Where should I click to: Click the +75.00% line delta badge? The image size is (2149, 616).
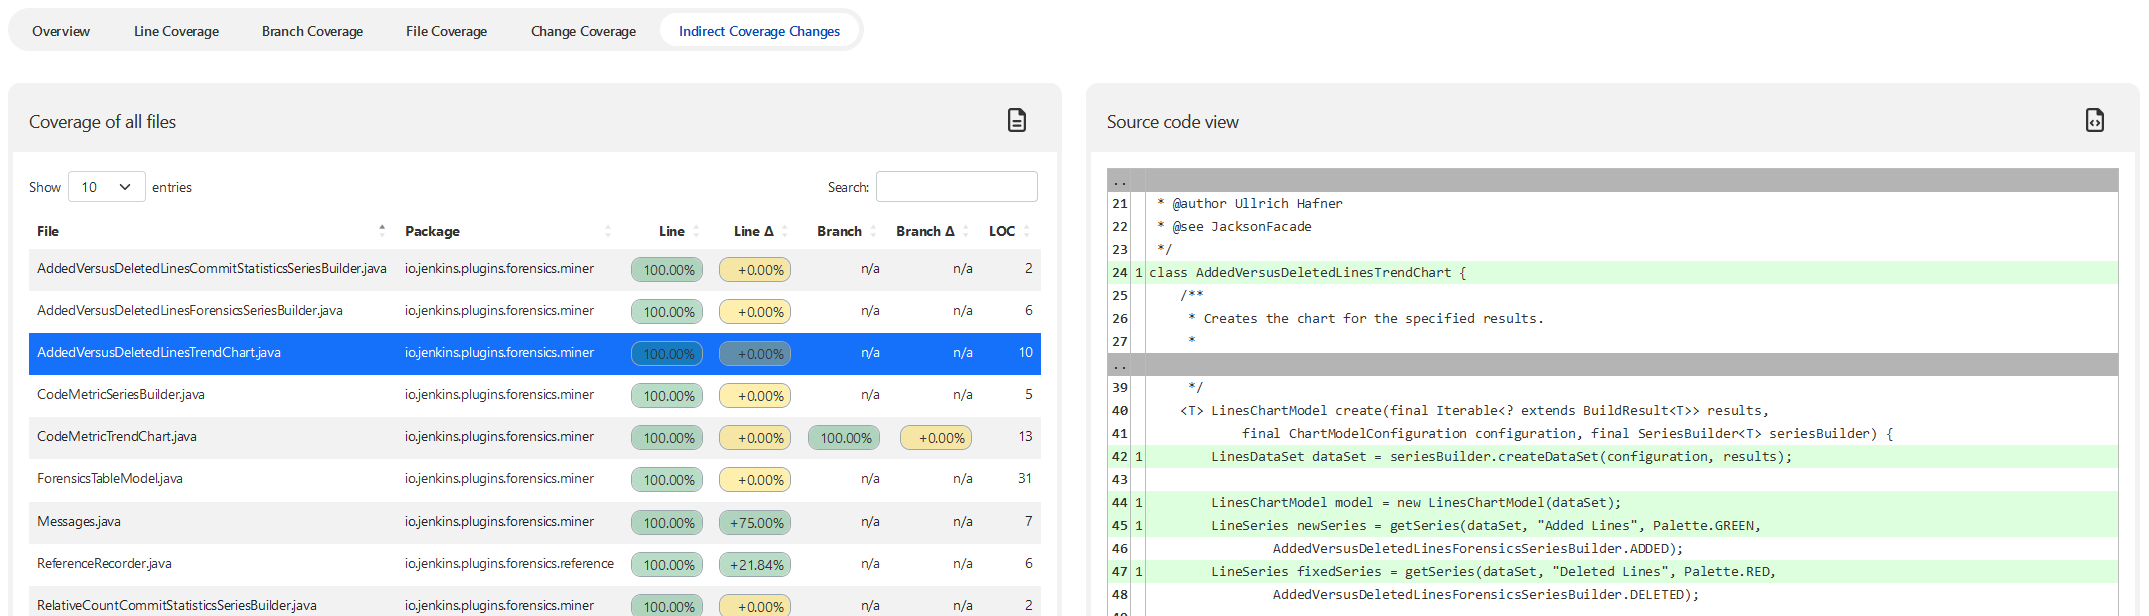(x=755, y=523)
